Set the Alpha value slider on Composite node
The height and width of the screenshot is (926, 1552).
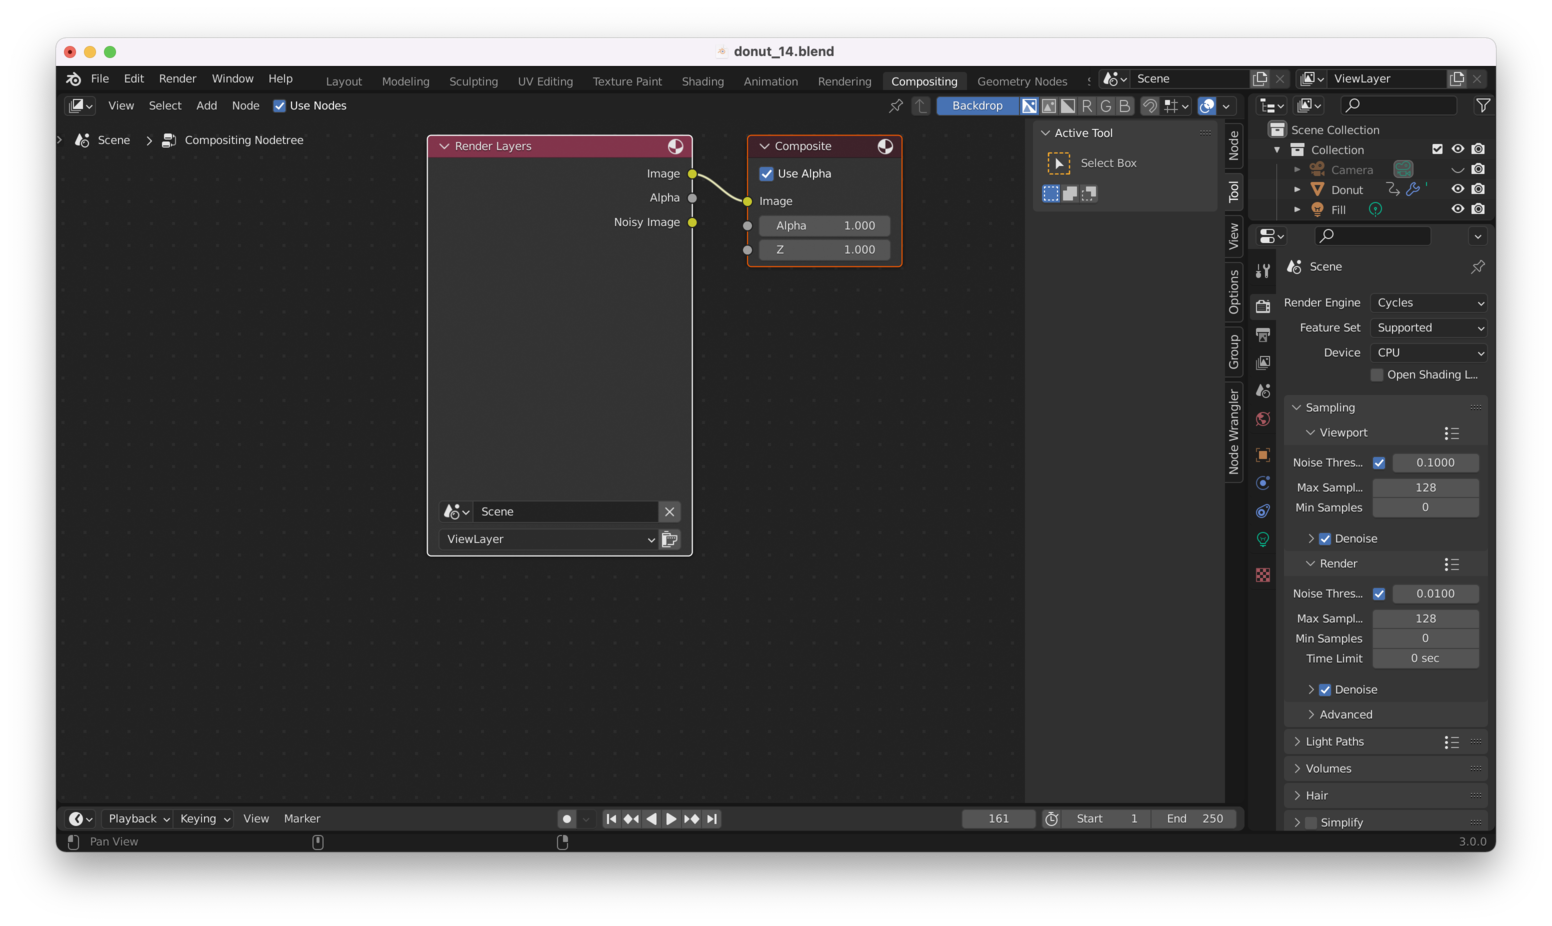824,225
